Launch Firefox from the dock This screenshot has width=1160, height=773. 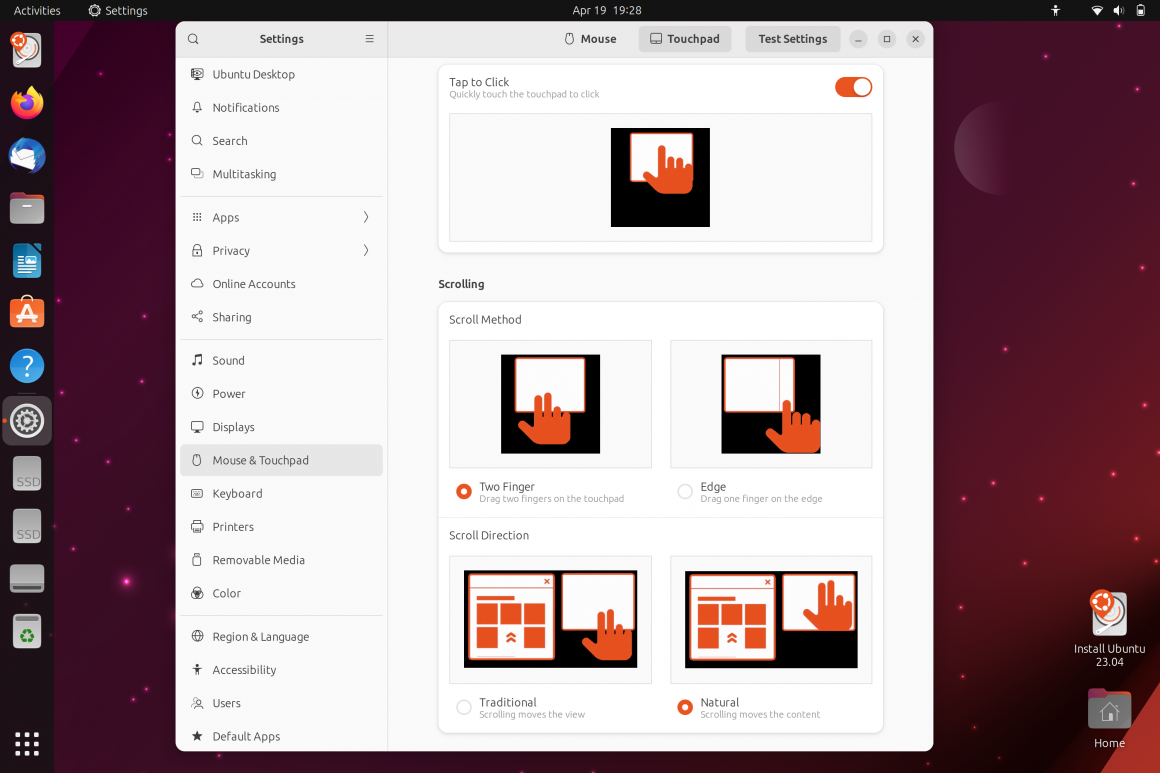coord(26,102)
